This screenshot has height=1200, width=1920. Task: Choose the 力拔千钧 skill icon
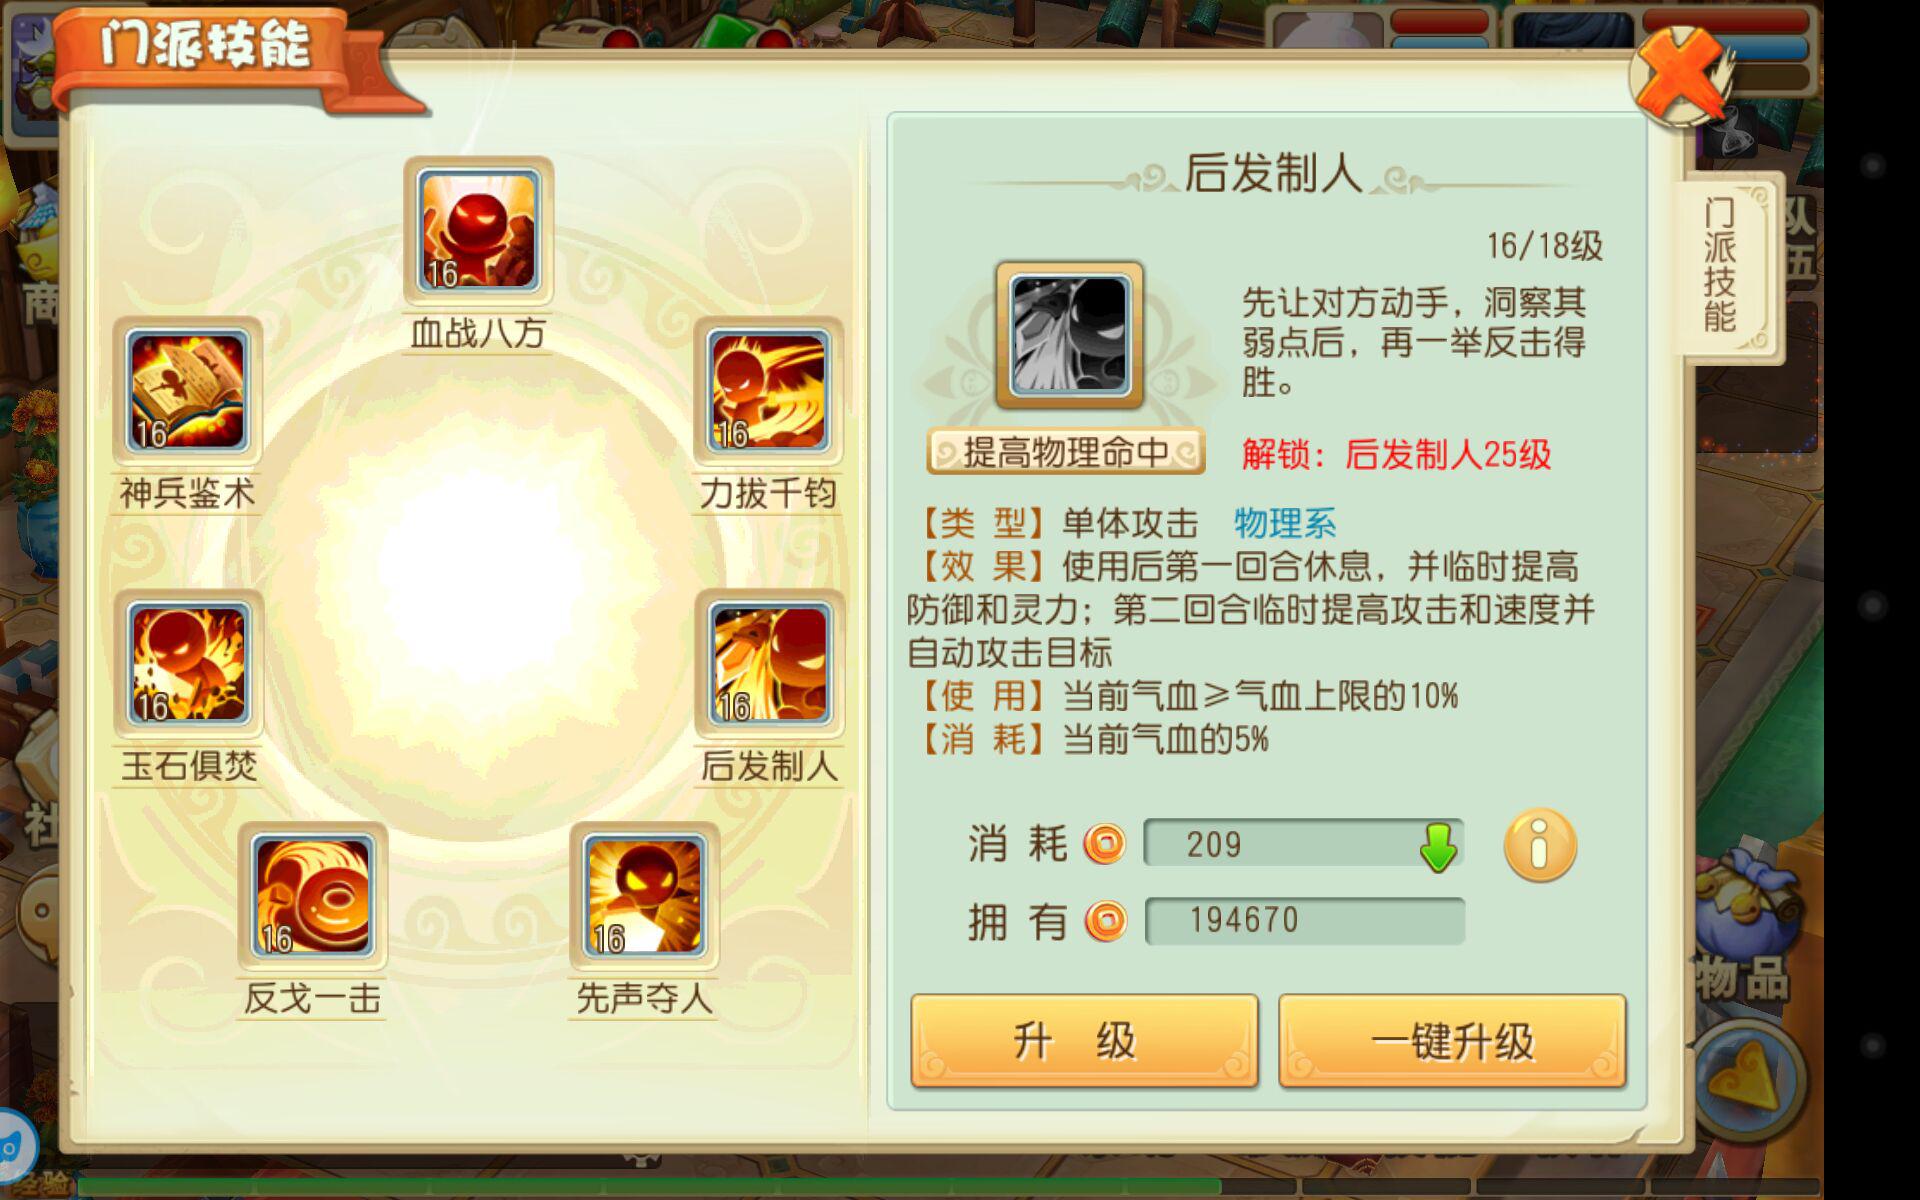(768, 391)
